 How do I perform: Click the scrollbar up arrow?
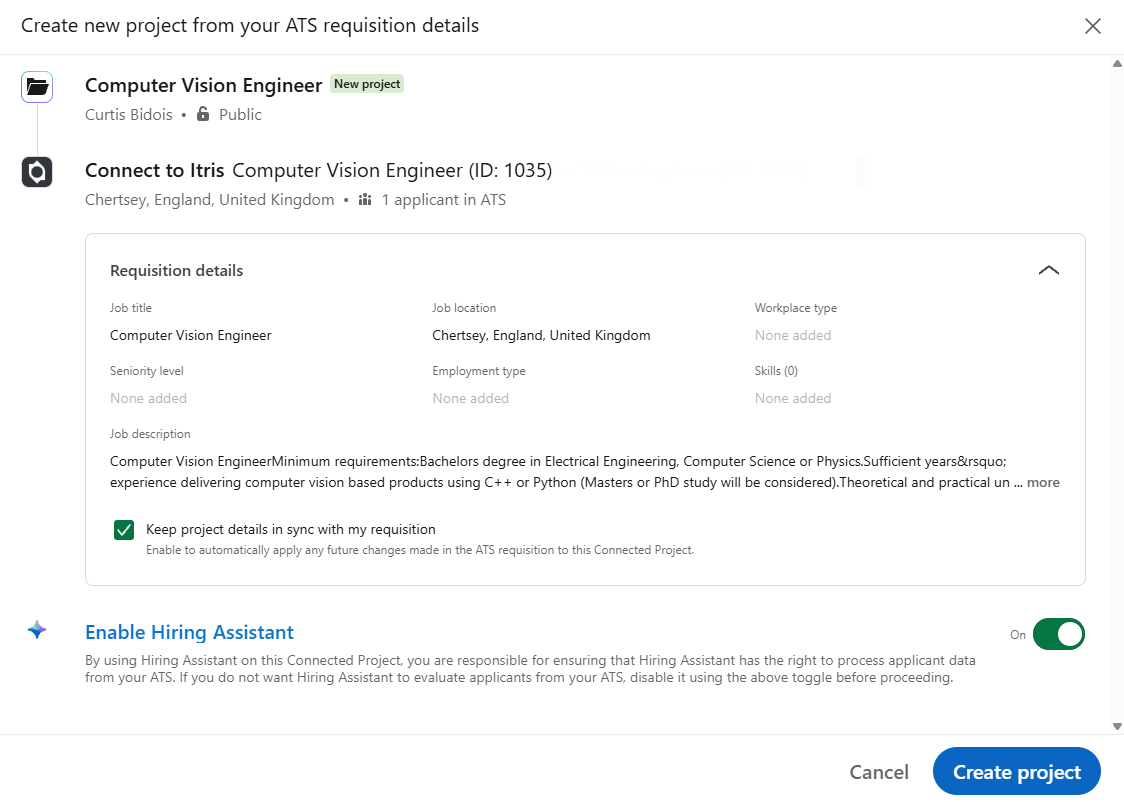[1117, 64]
